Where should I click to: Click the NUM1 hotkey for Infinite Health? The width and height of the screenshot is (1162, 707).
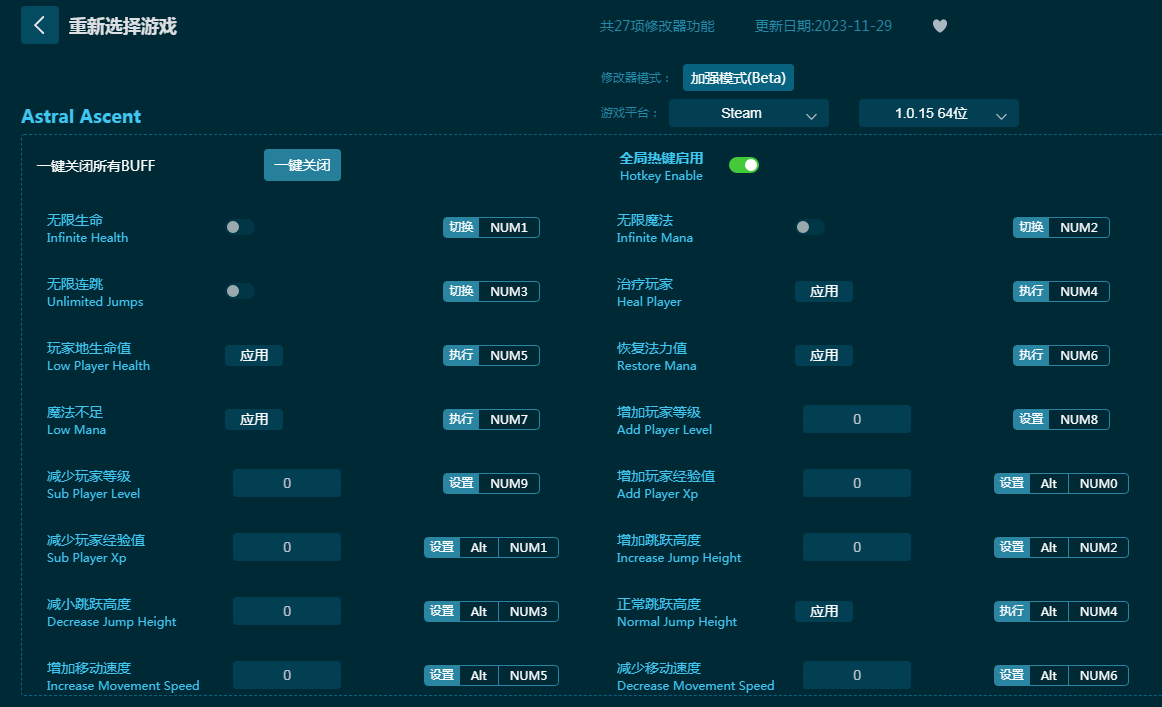tap(509, 227)
